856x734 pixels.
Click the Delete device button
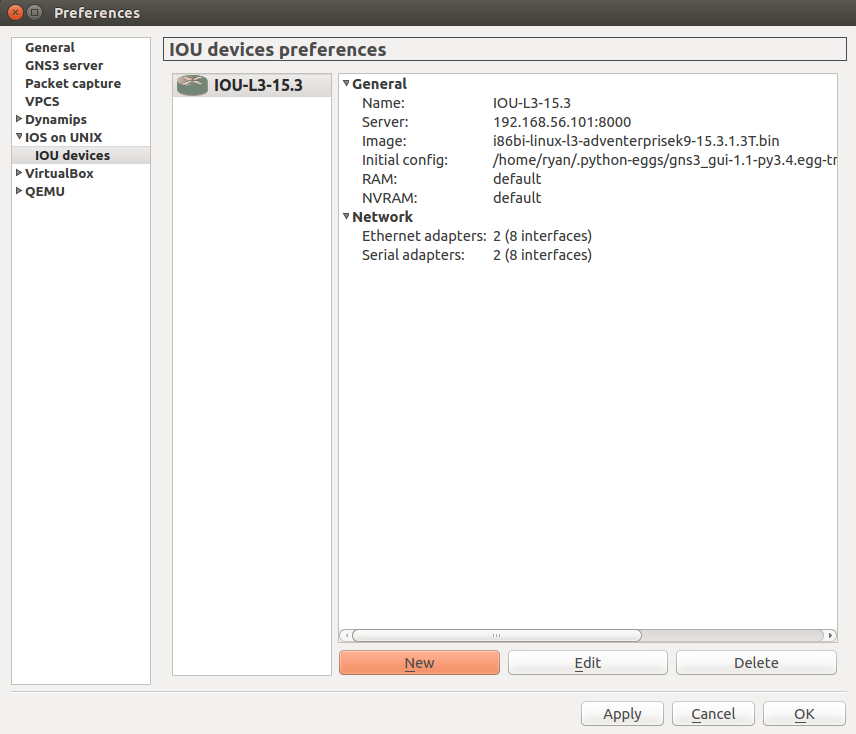tap(756, 663)
